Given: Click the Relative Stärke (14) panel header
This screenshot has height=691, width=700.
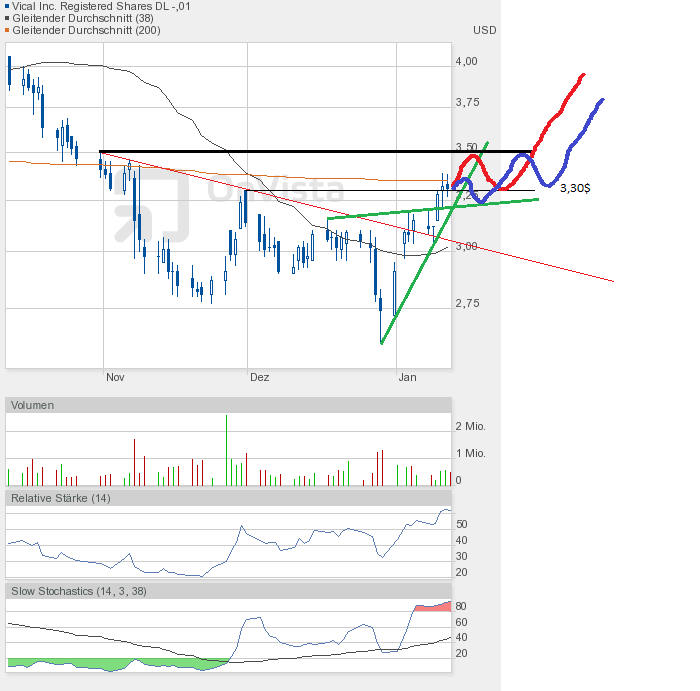Looking at the screenshot, I should [x=228, y=498].
